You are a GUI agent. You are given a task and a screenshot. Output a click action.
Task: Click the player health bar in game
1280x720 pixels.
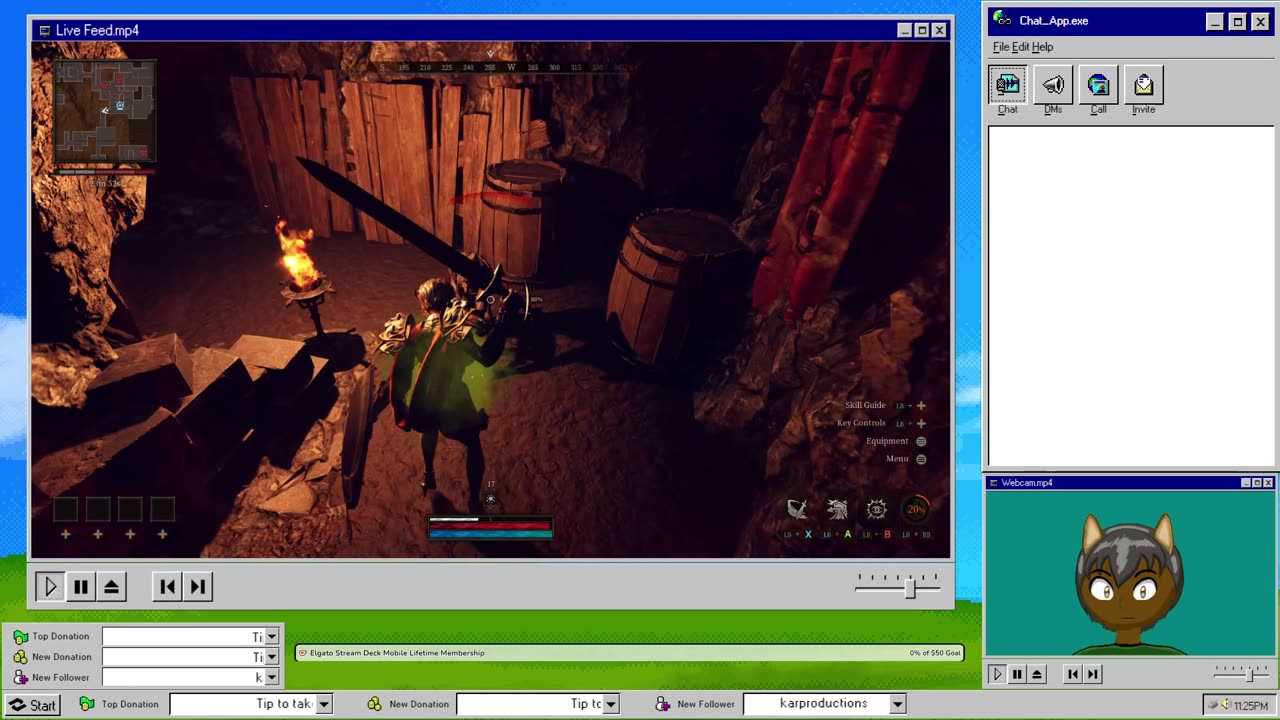pos(490,524)
